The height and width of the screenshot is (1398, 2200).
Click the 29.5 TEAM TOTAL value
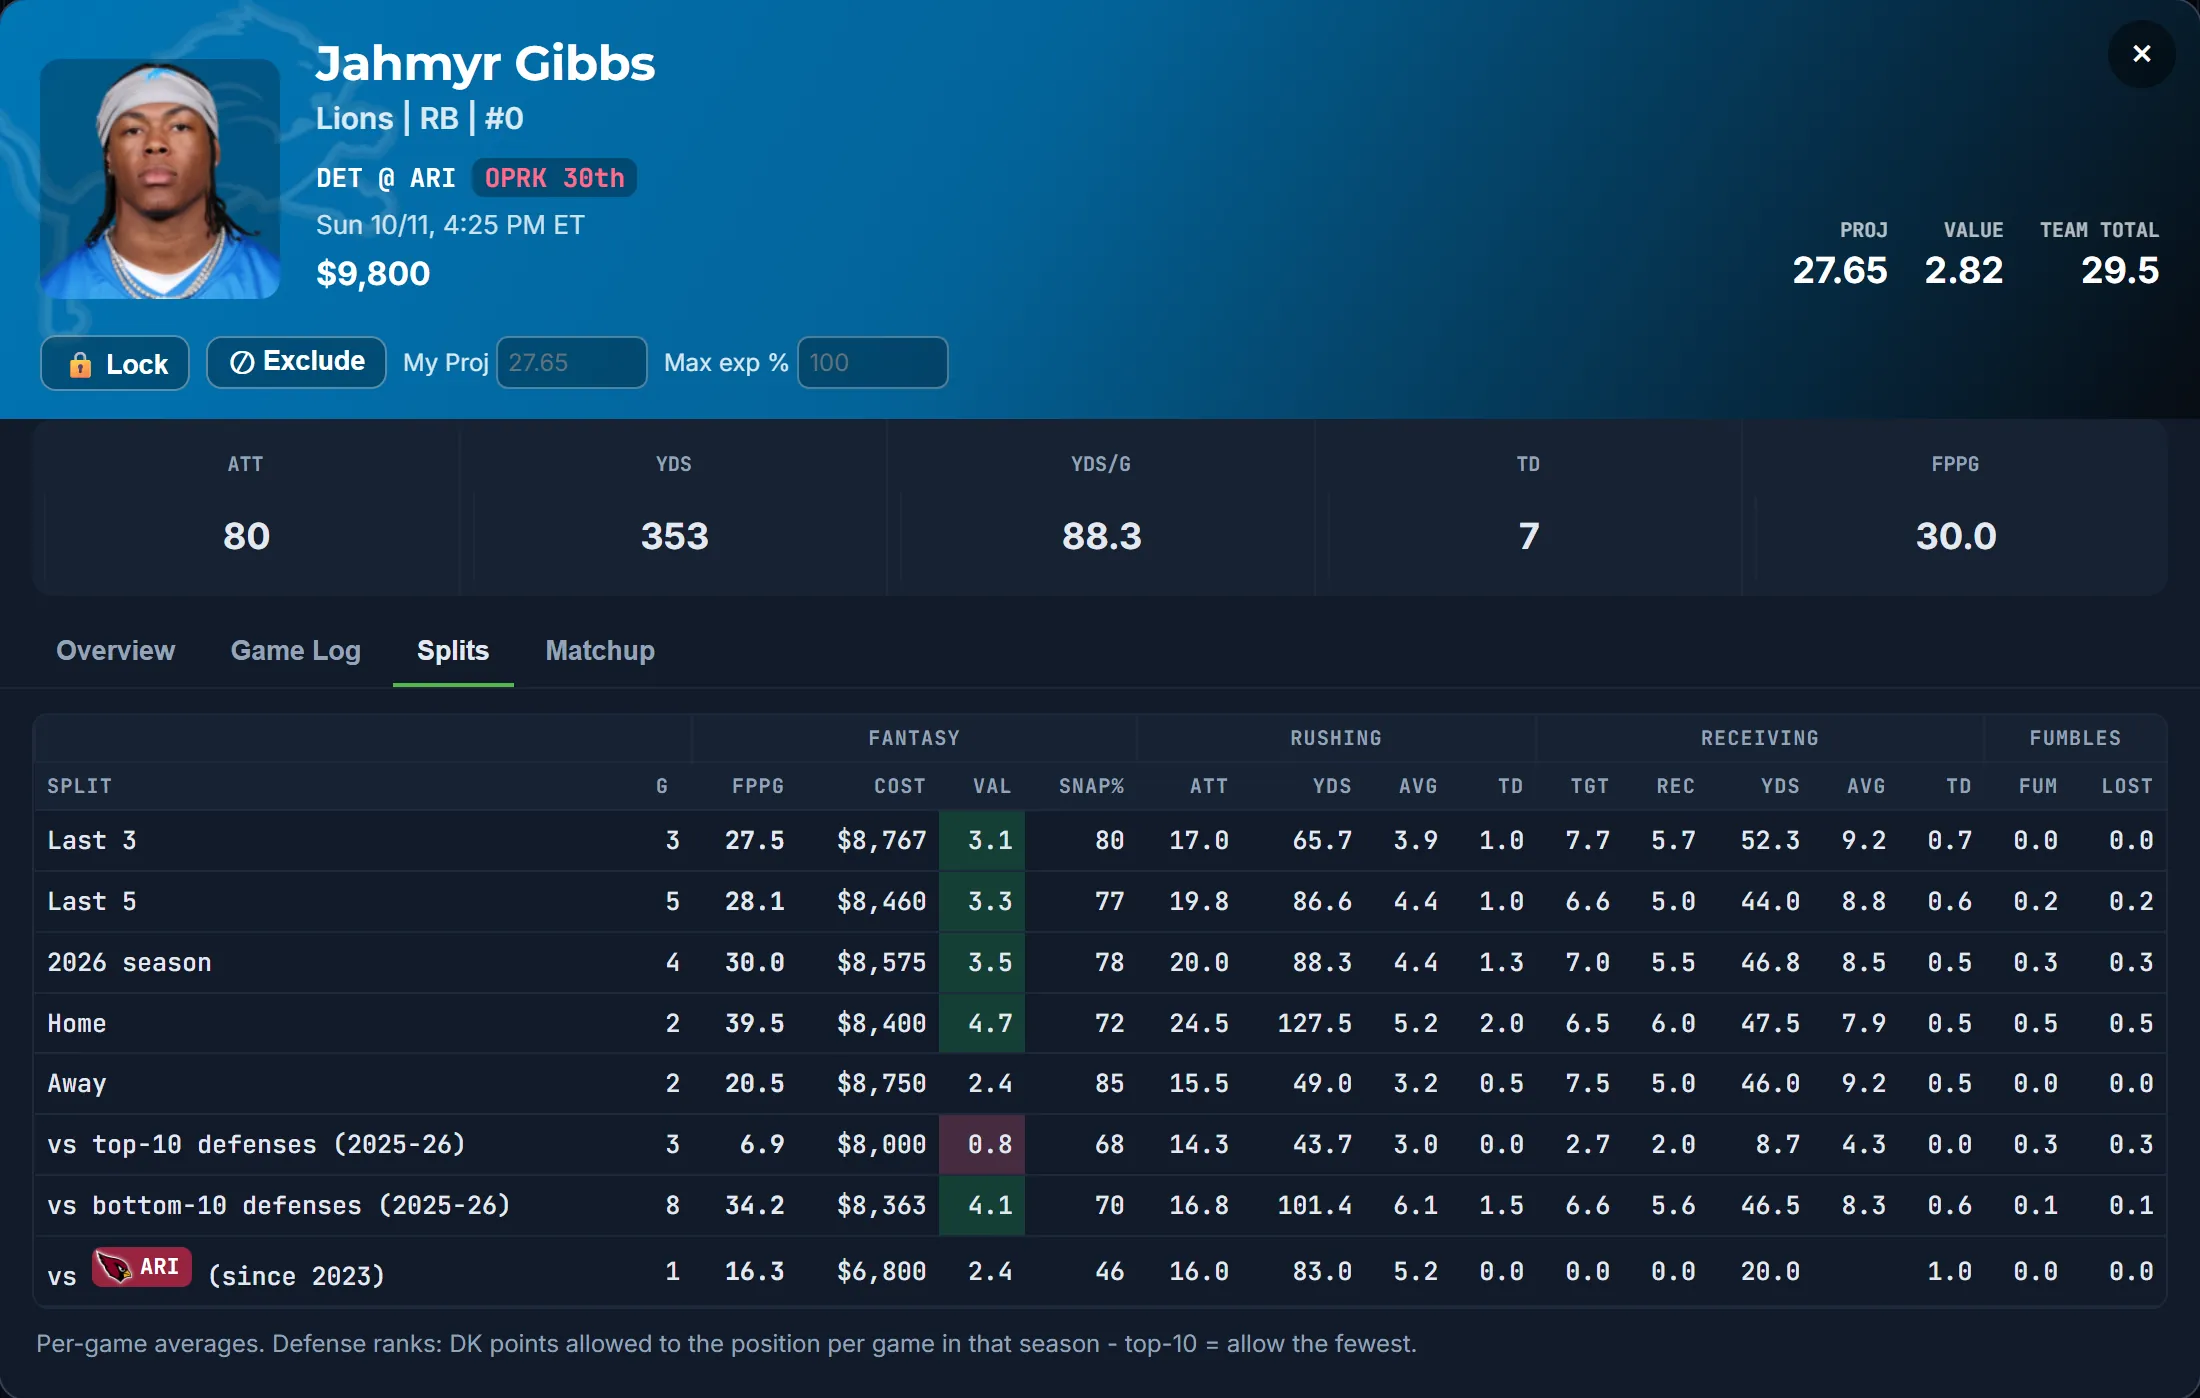click(x=2120, y=270)
